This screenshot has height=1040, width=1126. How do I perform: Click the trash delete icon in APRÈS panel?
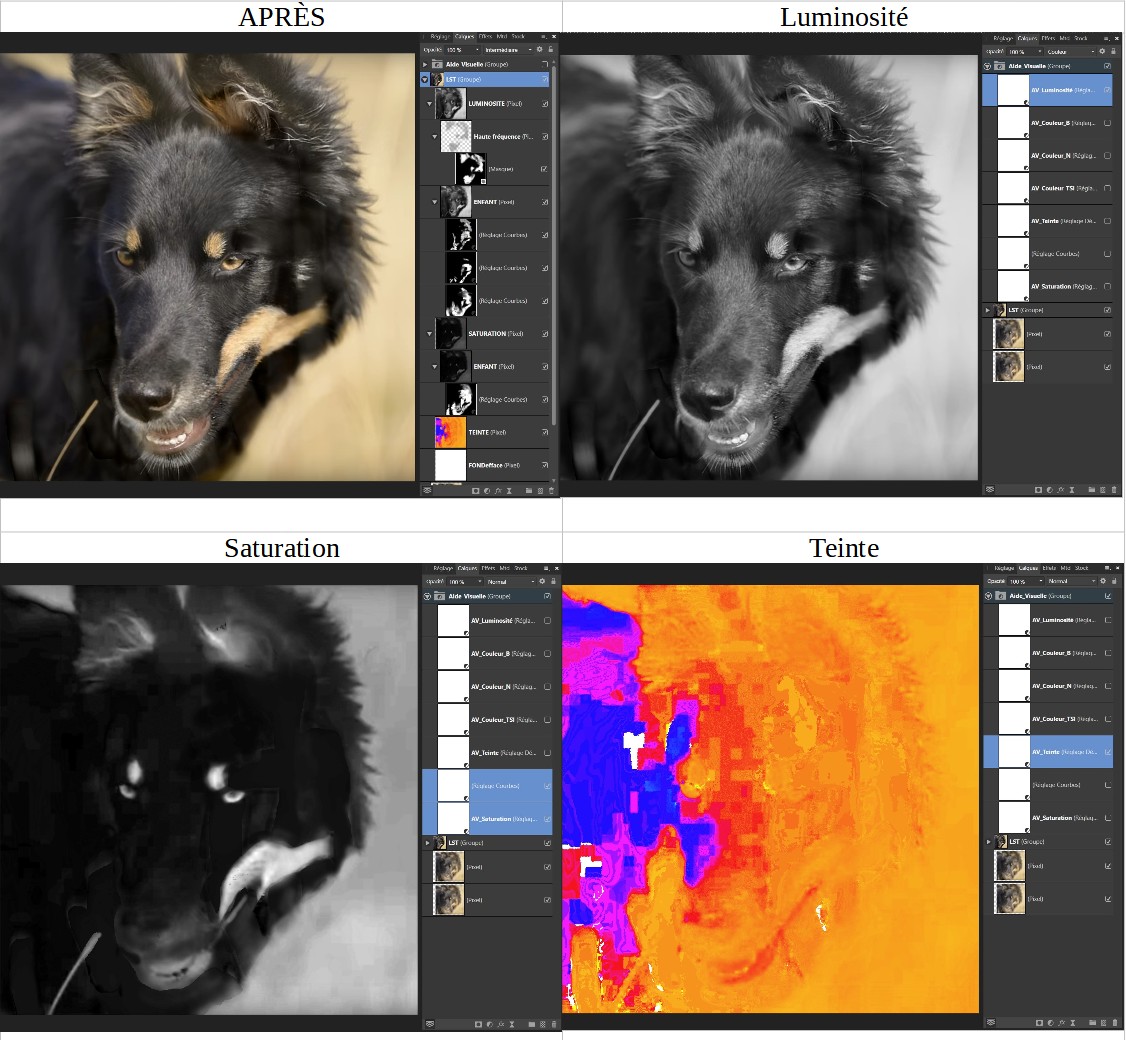tap(552, 491)
